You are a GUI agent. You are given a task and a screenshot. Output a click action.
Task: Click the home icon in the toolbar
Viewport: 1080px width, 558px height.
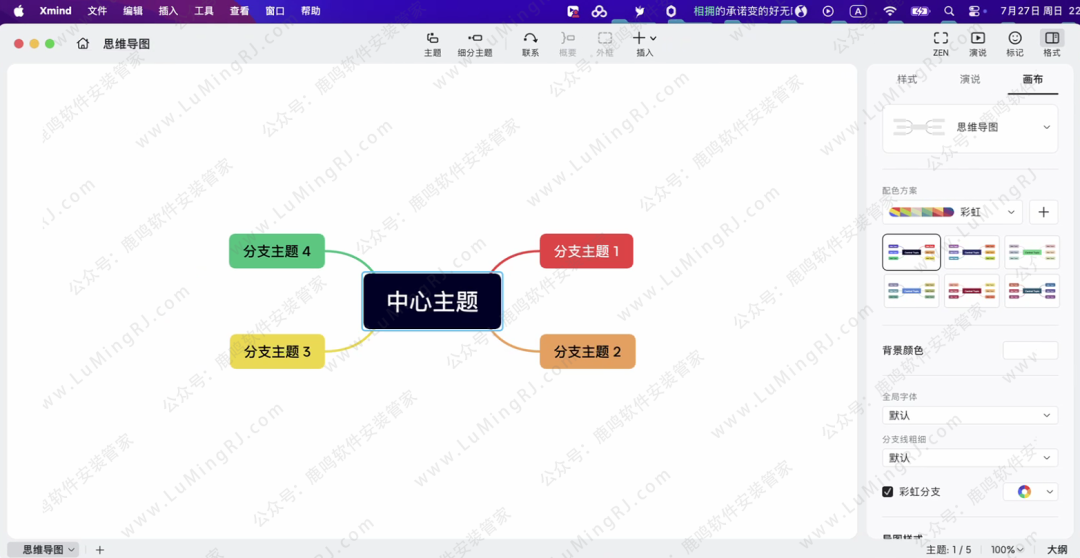[83, 44]
